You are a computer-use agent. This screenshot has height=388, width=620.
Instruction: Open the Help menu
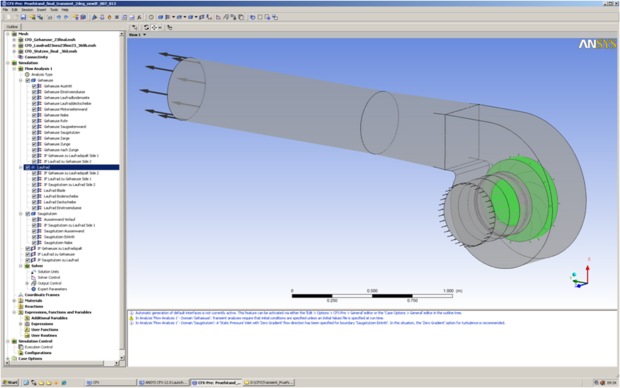click(65, 9)
